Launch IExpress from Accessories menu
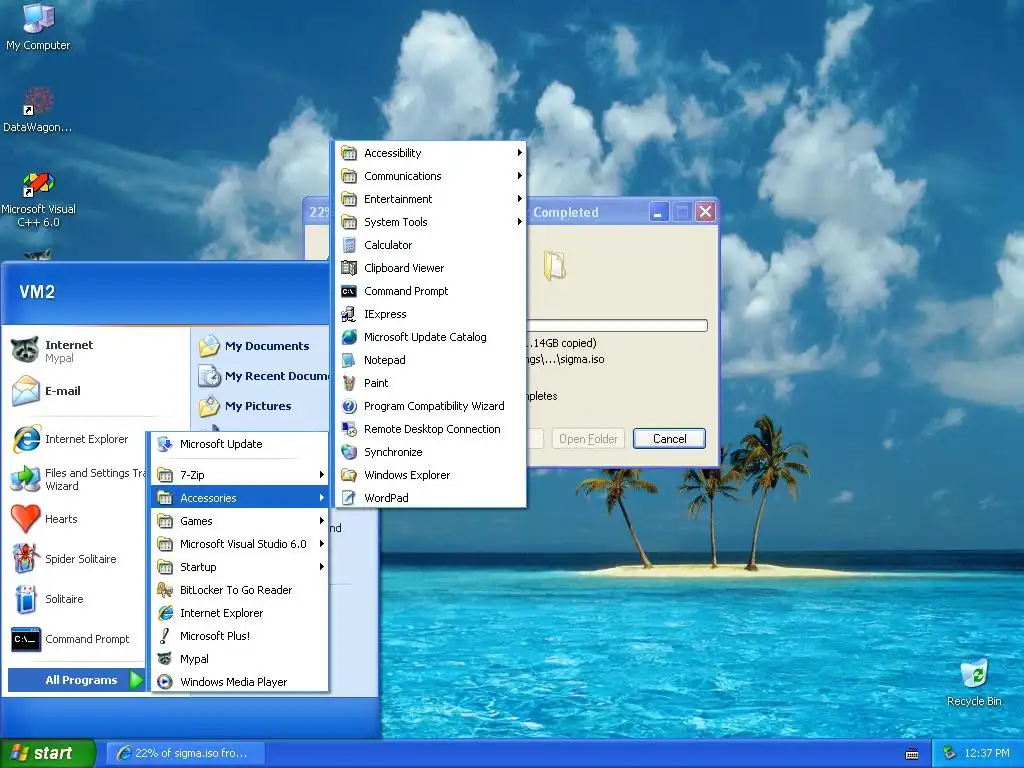The height and width of the screenshot is (768, 1024). [431, 314]
